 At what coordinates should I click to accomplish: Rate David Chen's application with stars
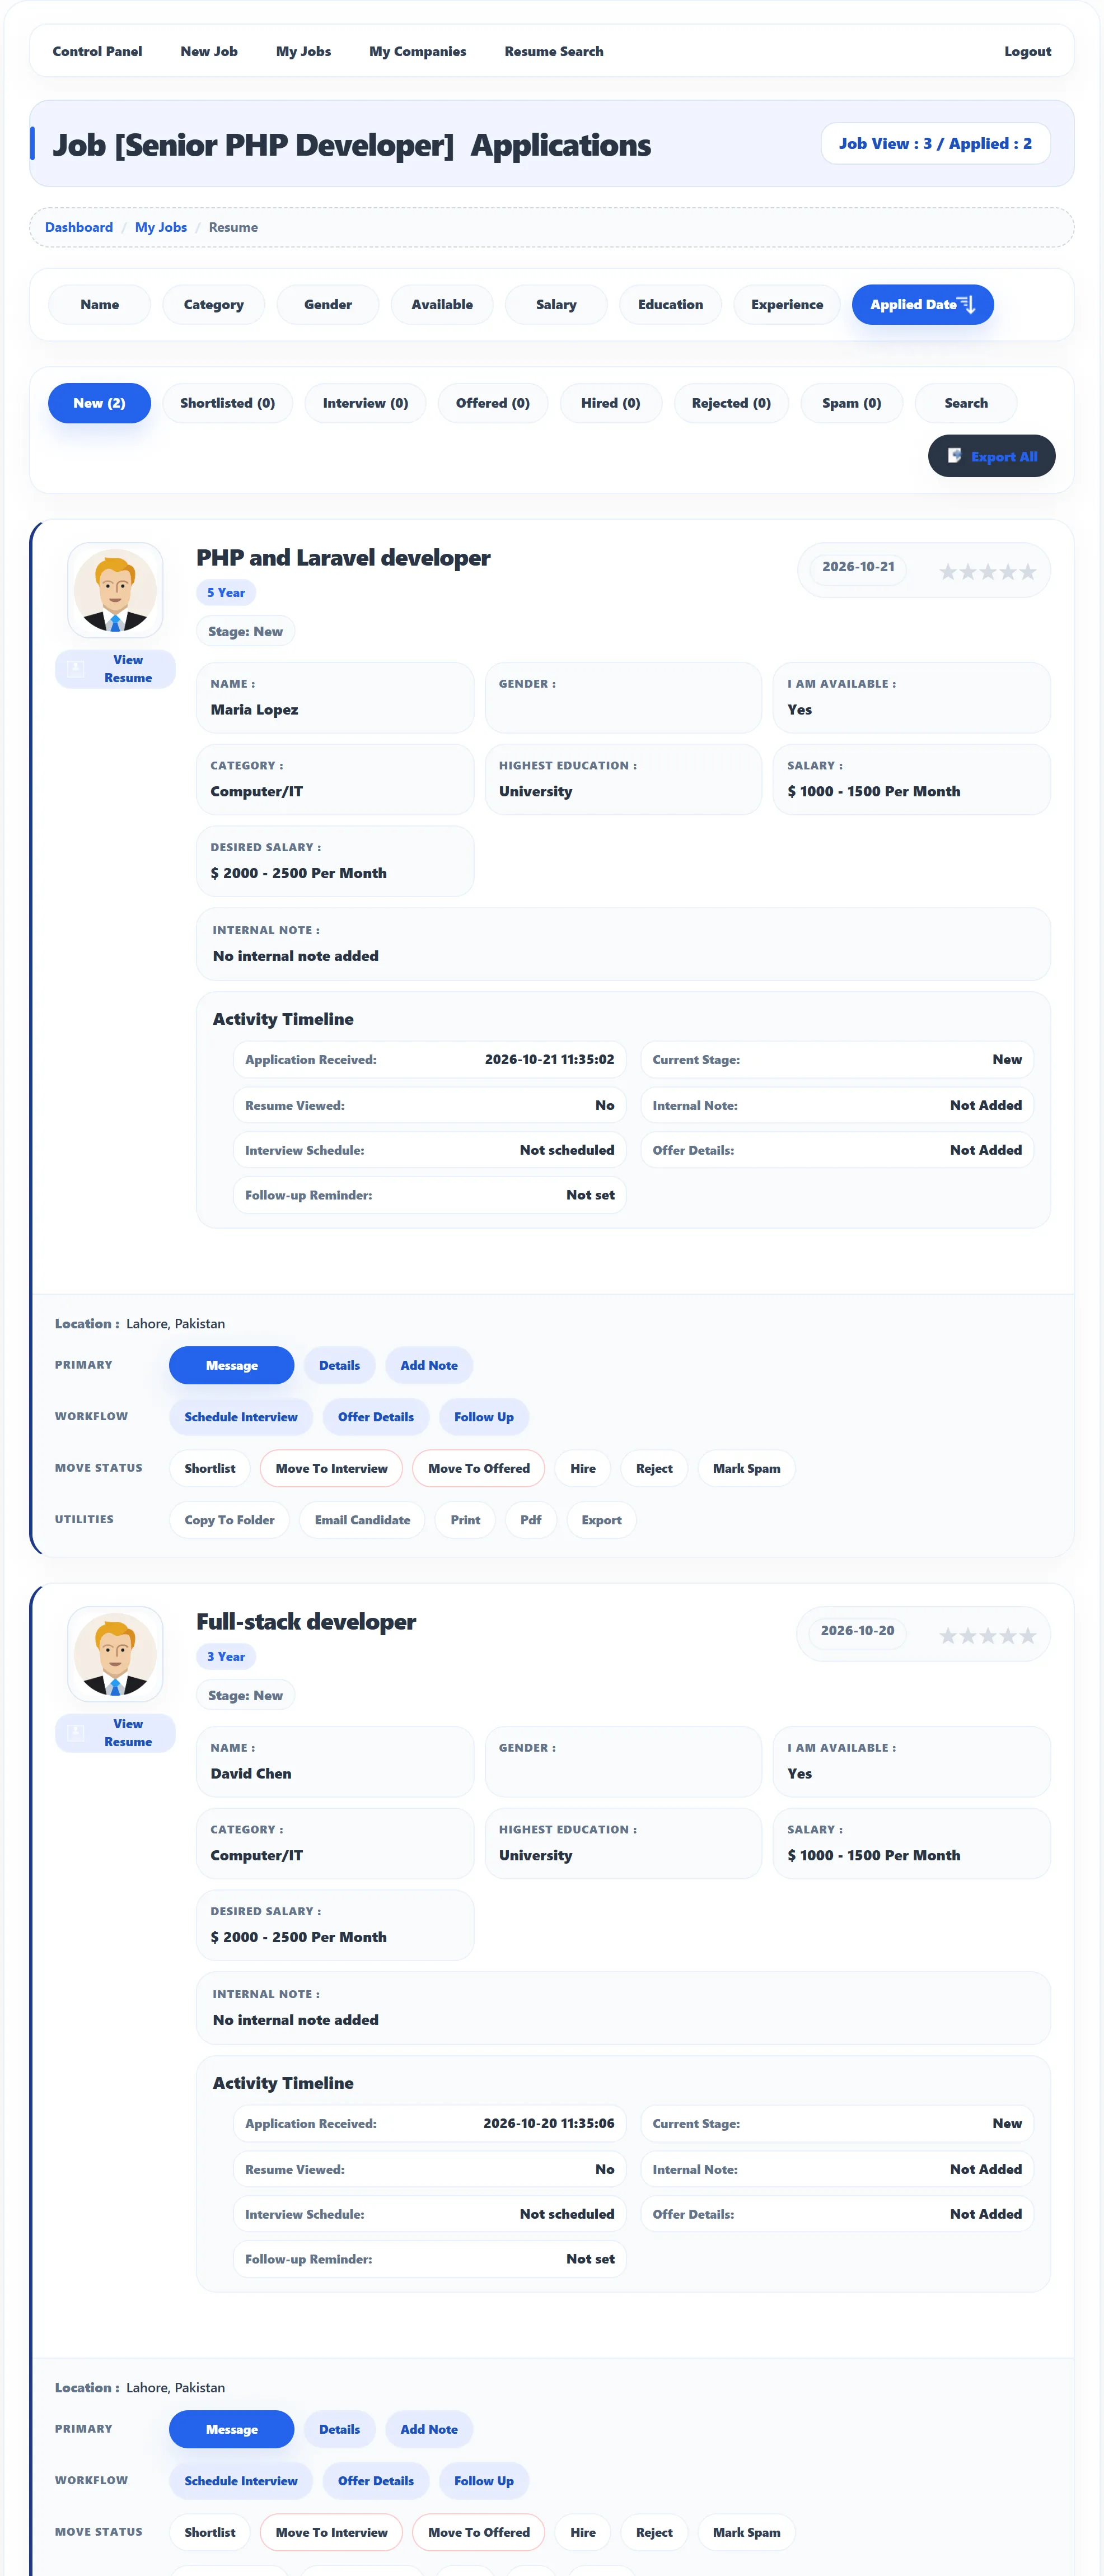click(x=987, y=1635)
